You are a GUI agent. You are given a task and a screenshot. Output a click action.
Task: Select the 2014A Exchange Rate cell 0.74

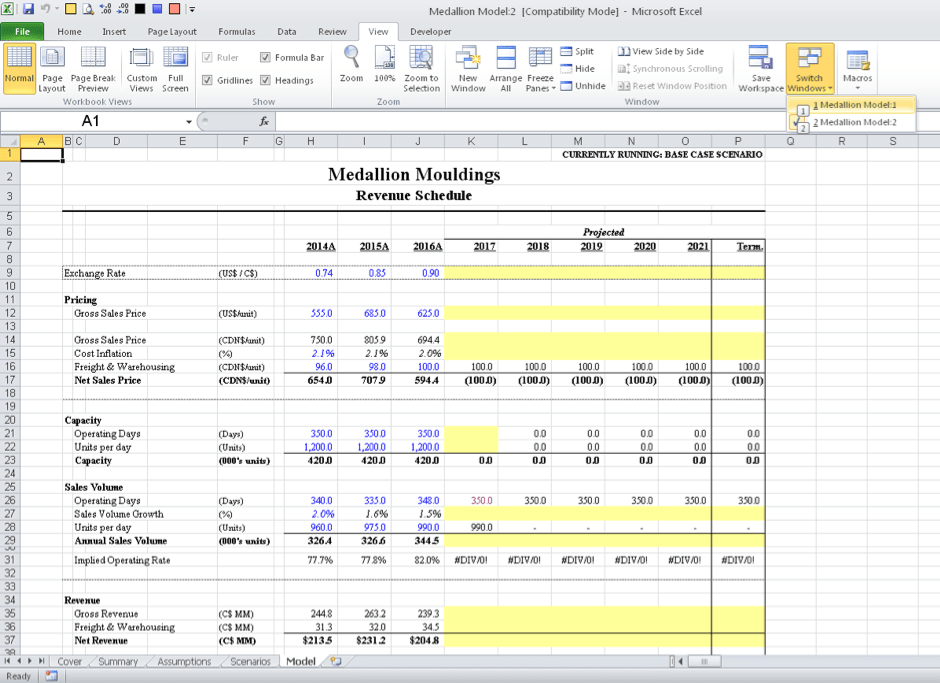(x=311, y=273)
